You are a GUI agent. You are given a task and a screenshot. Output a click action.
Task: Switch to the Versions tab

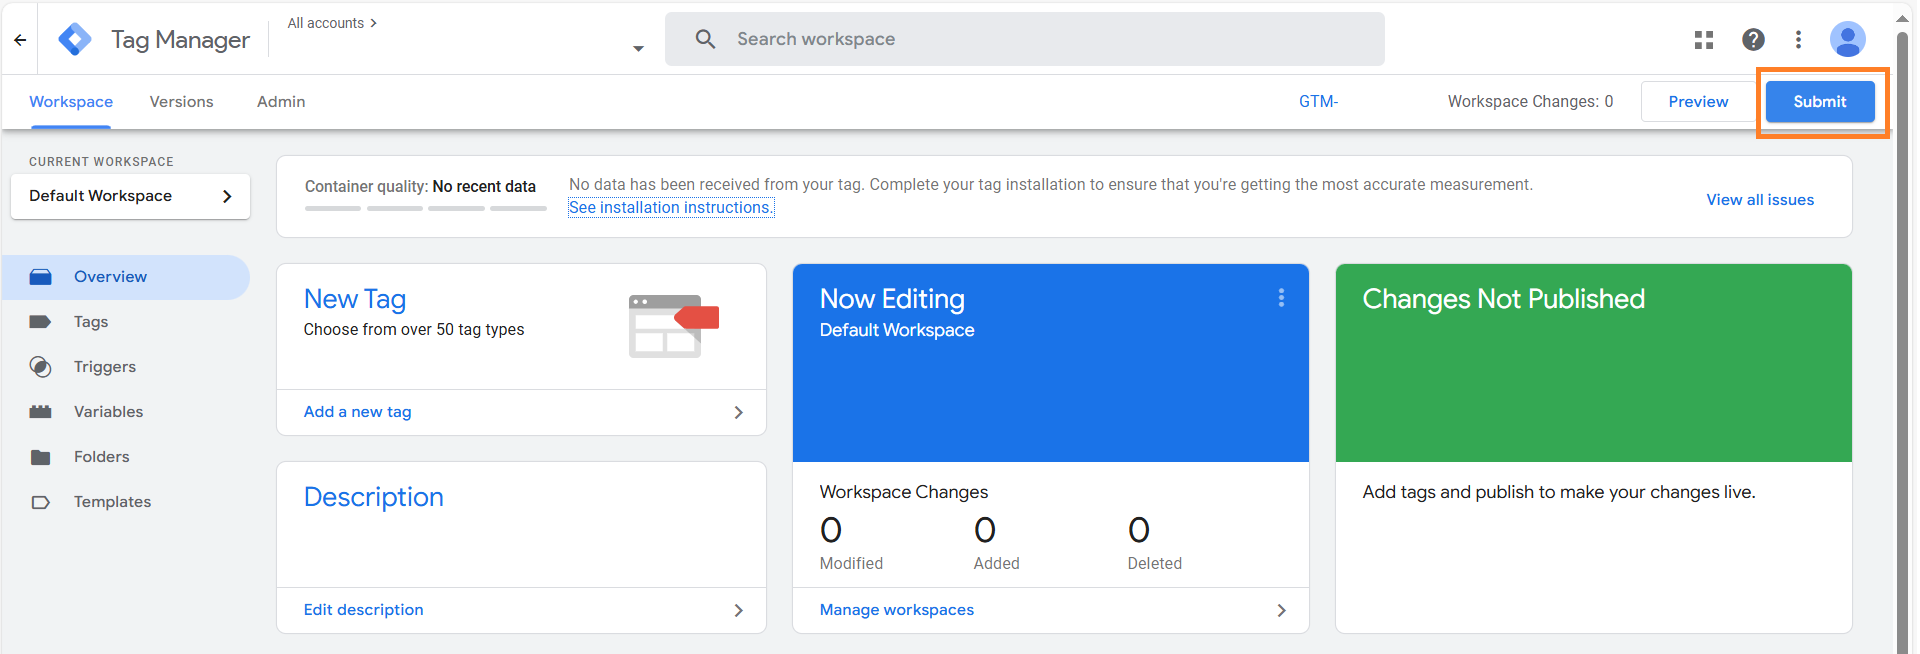(181, 102)
